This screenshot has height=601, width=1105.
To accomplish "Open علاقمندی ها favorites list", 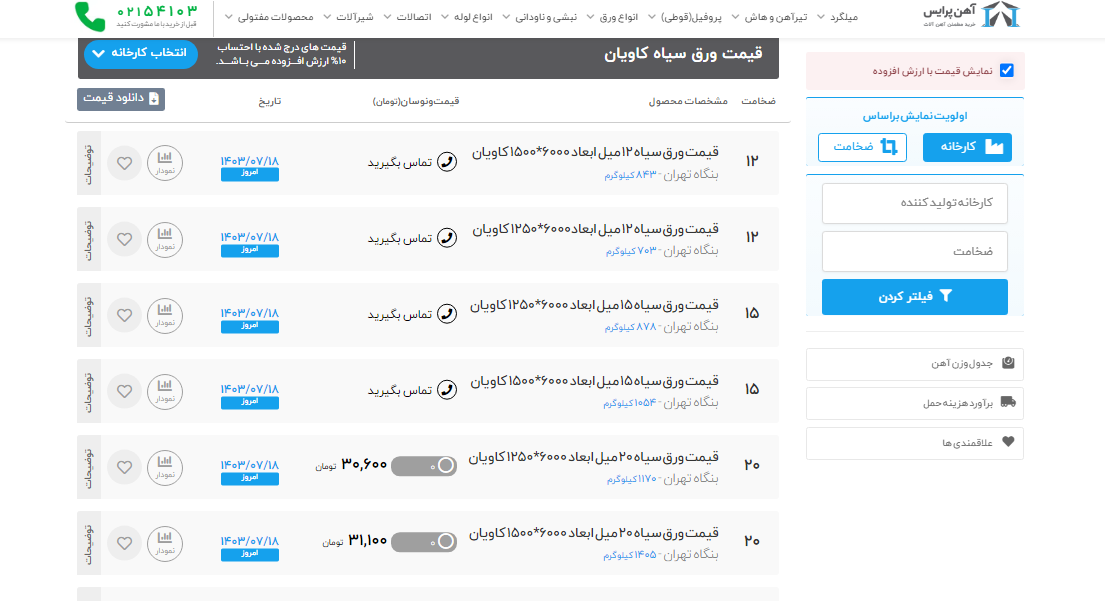I will pyautogui.click(x=914, y=442).
